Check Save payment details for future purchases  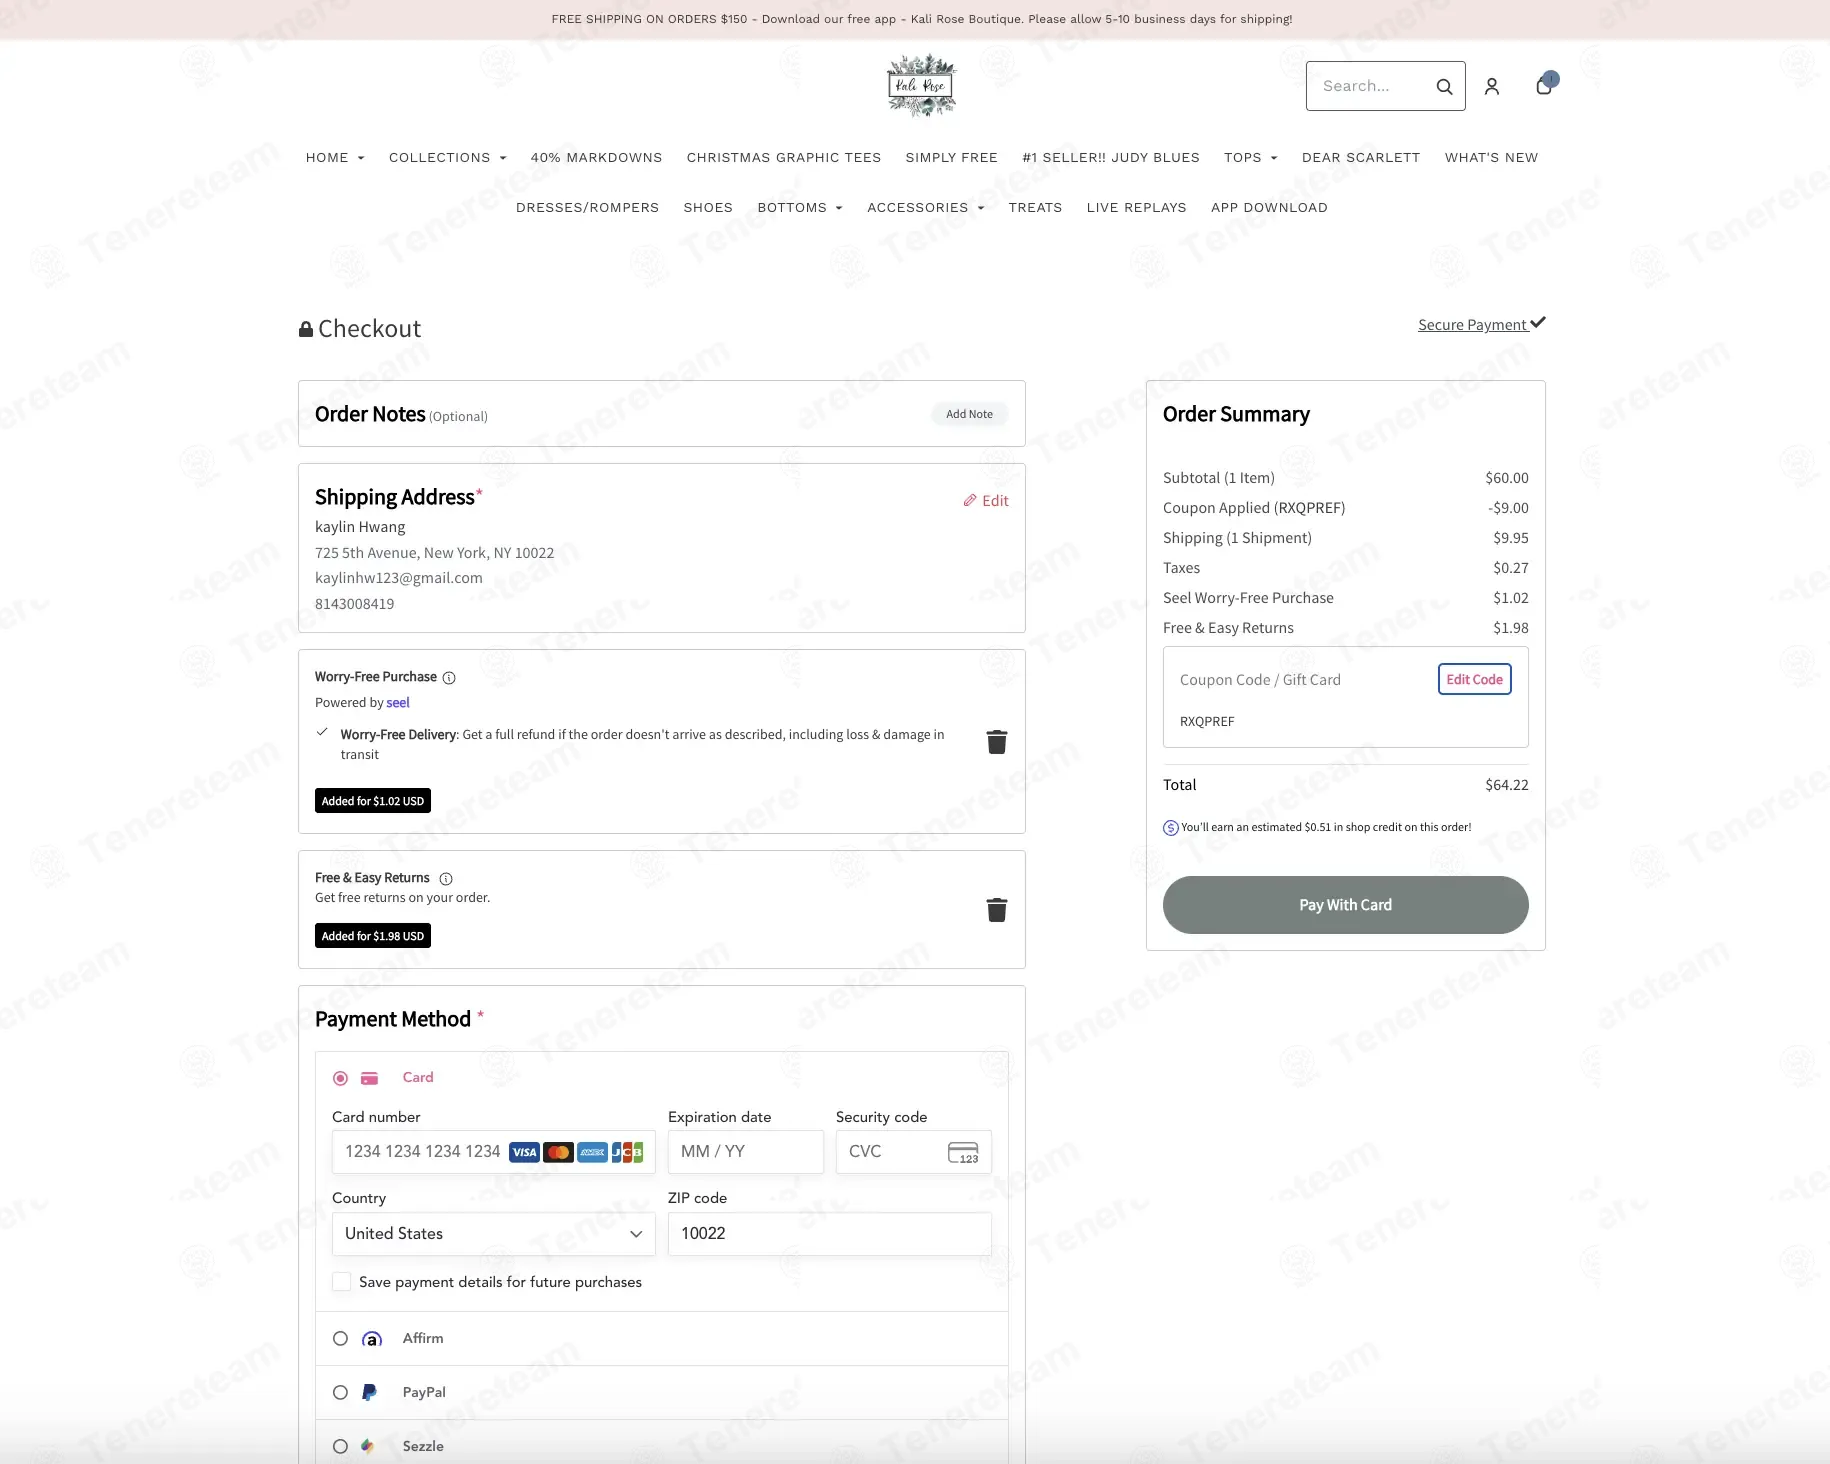342,1282
